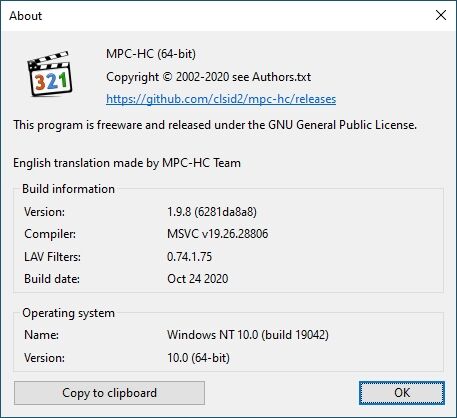The height and width of the screenshot is (418, 457).
Task: Select the MPC-HC (64-bit) title text
Action: (151, 54)
